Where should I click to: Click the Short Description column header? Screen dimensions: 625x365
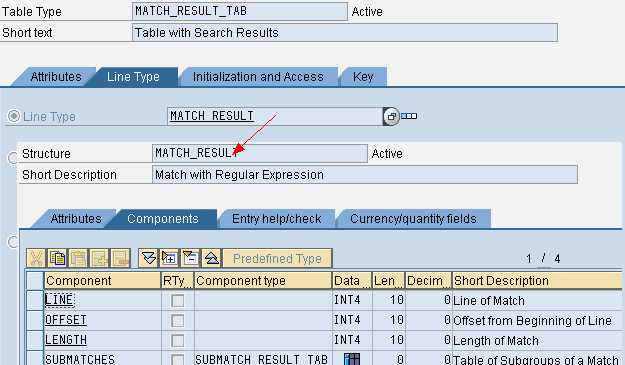pos(537,281)
